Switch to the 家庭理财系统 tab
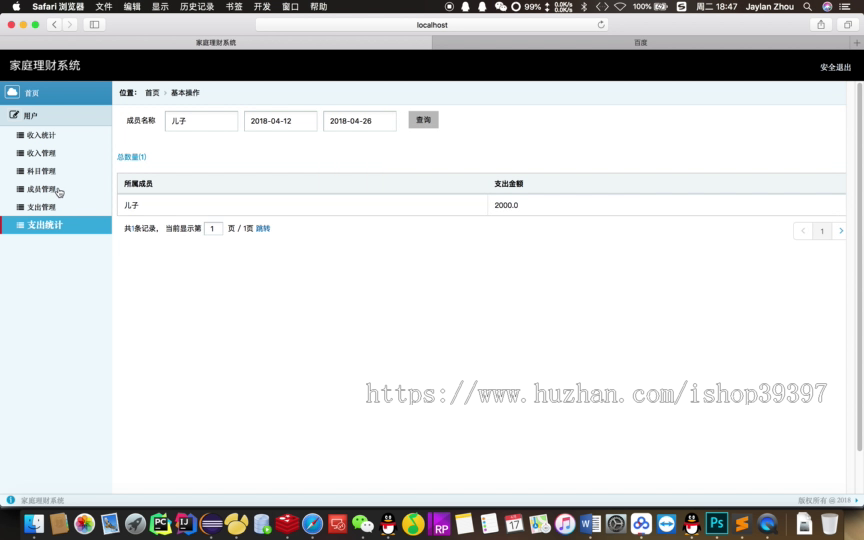Image resolution: width=864 pixels, height=540 pixels. [216, 42]
